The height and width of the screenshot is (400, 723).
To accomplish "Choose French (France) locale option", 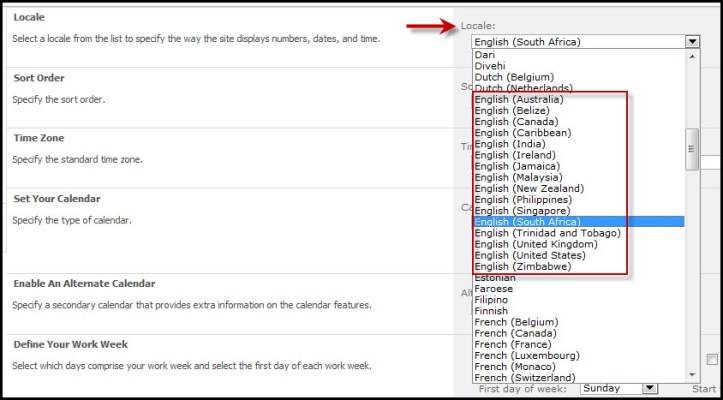I will 514,344.
